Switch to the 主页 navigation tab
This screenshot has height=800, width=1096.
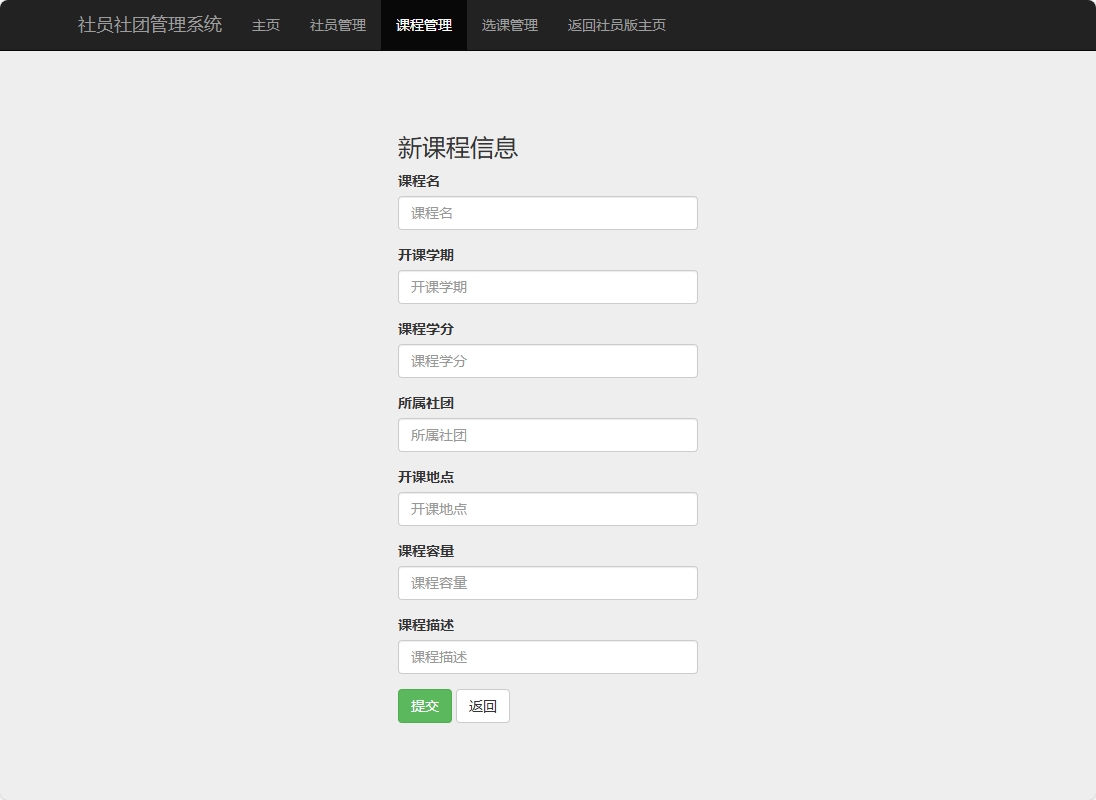click(x=265, y=25)
